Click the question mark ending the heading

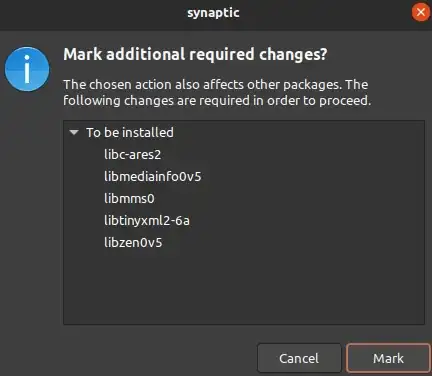[323, 54]
